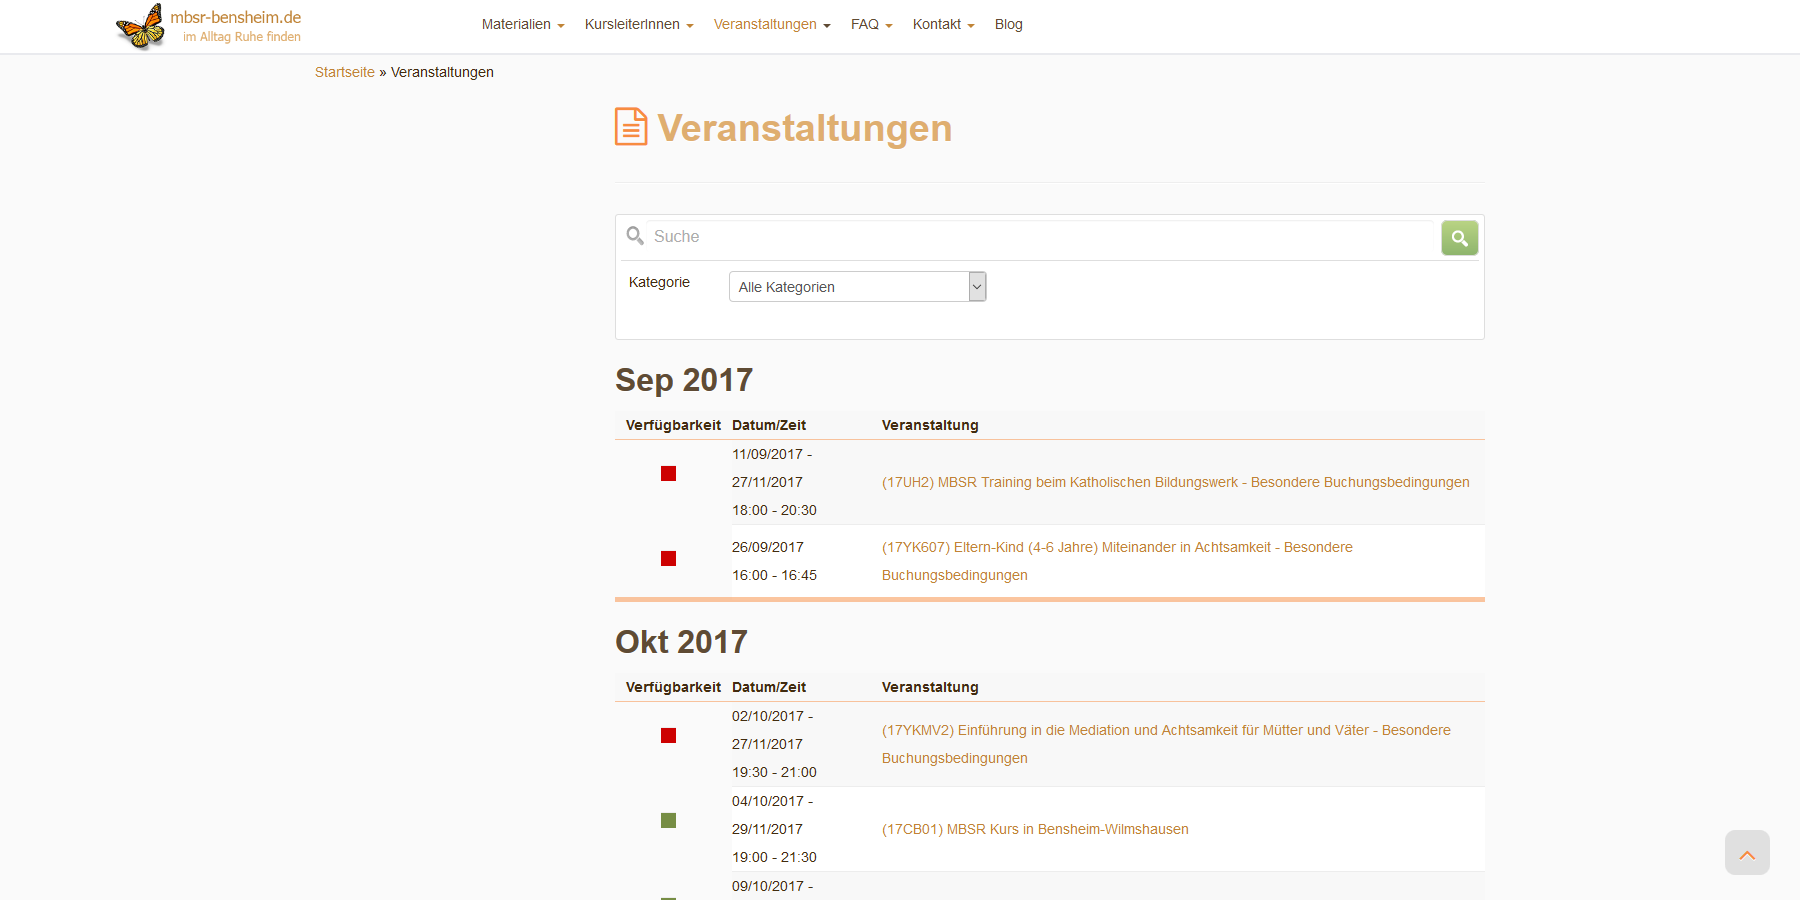The image size is (1800, 900).
Task: Expand the Materialien menu
Action: point(522,24)
